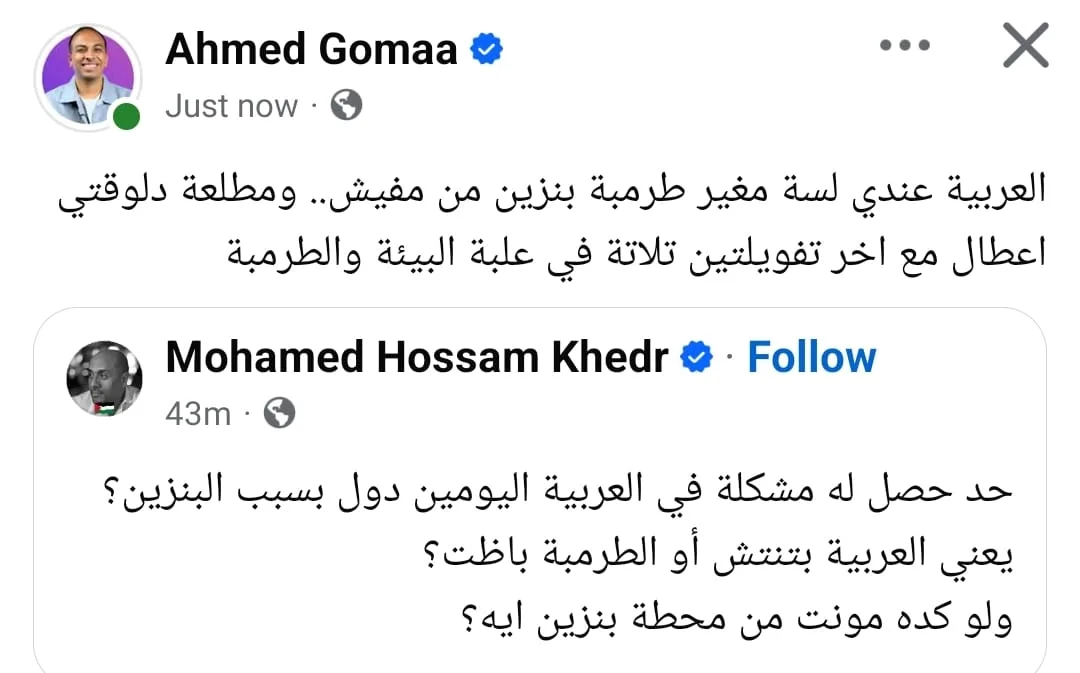The width and height of the screenshot is (1080, 673).
Task: Expand post actions with the ellipsis control
Action: point(905,44)
